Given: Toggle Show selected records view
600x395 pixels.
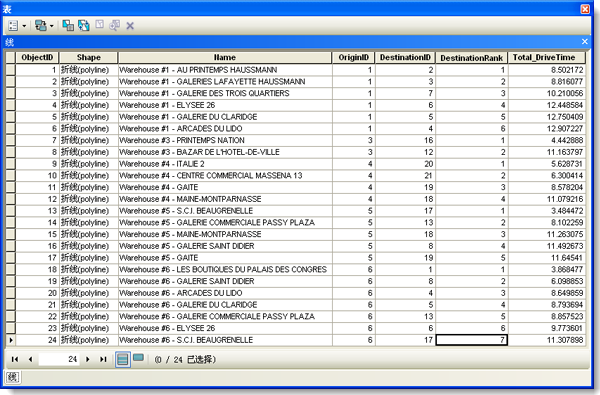Looking at the screenshot, I should [139, 358].
